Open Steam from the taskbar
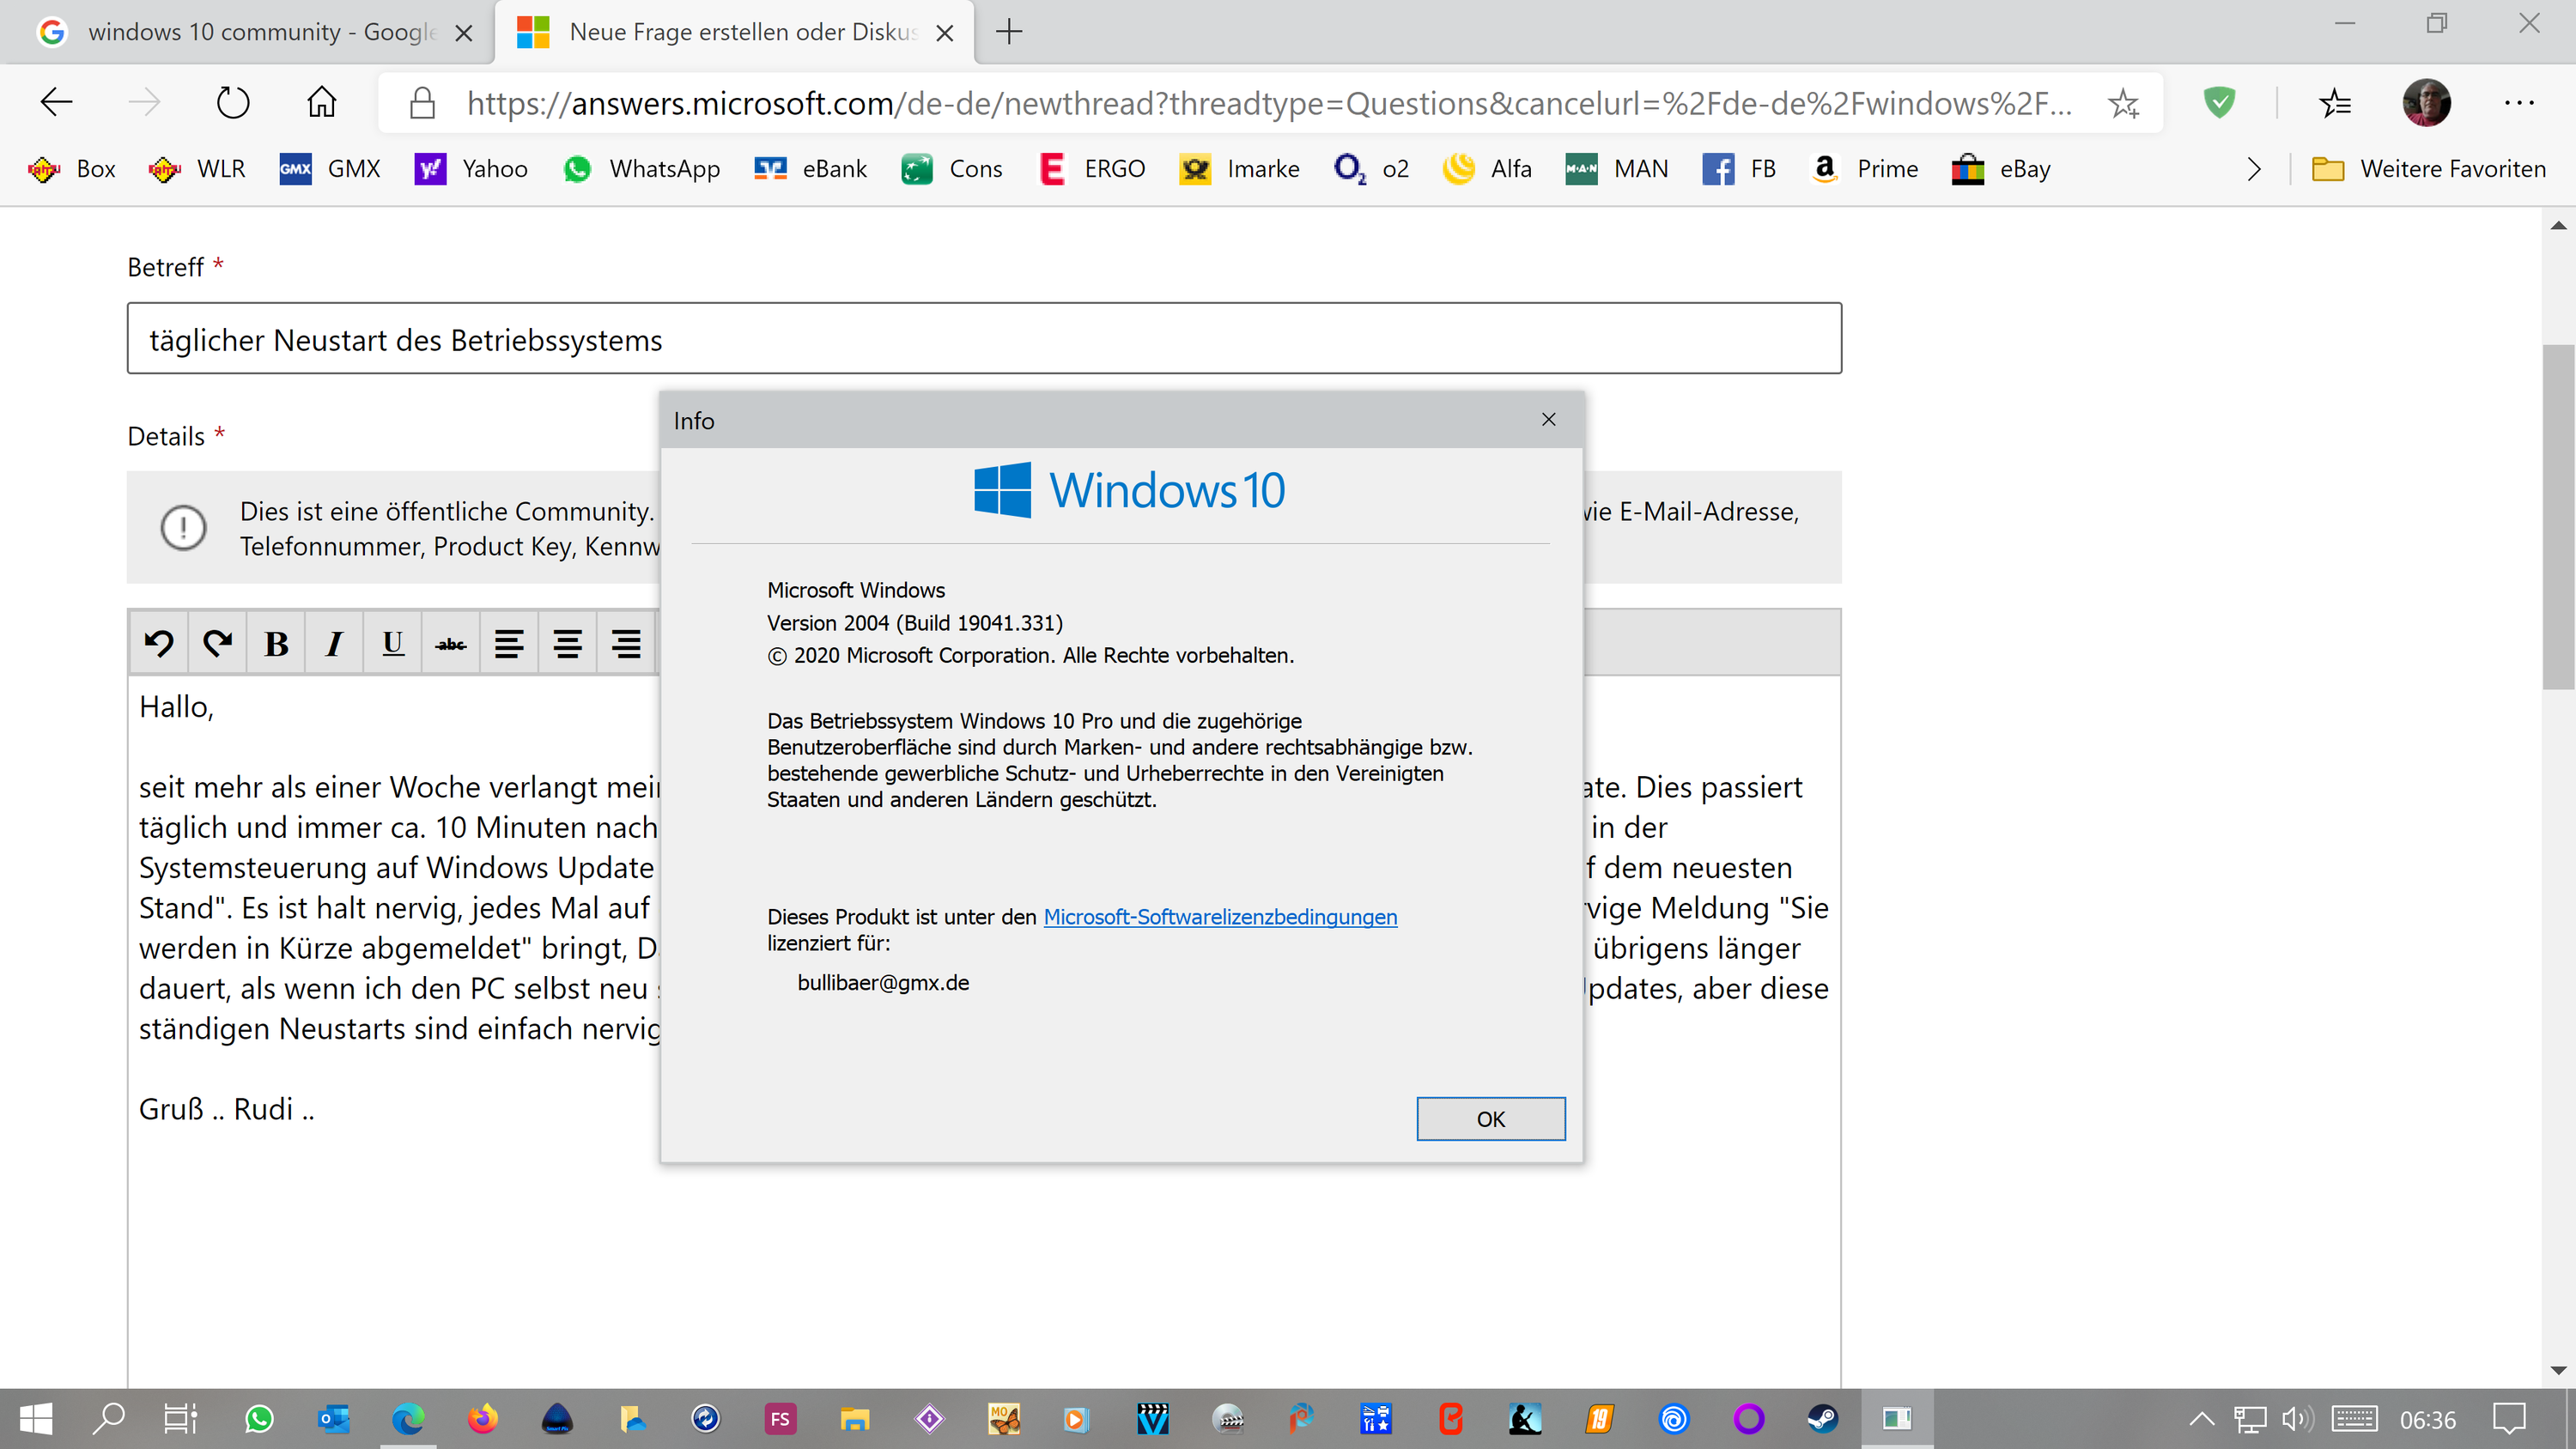 point(1822,1418)
